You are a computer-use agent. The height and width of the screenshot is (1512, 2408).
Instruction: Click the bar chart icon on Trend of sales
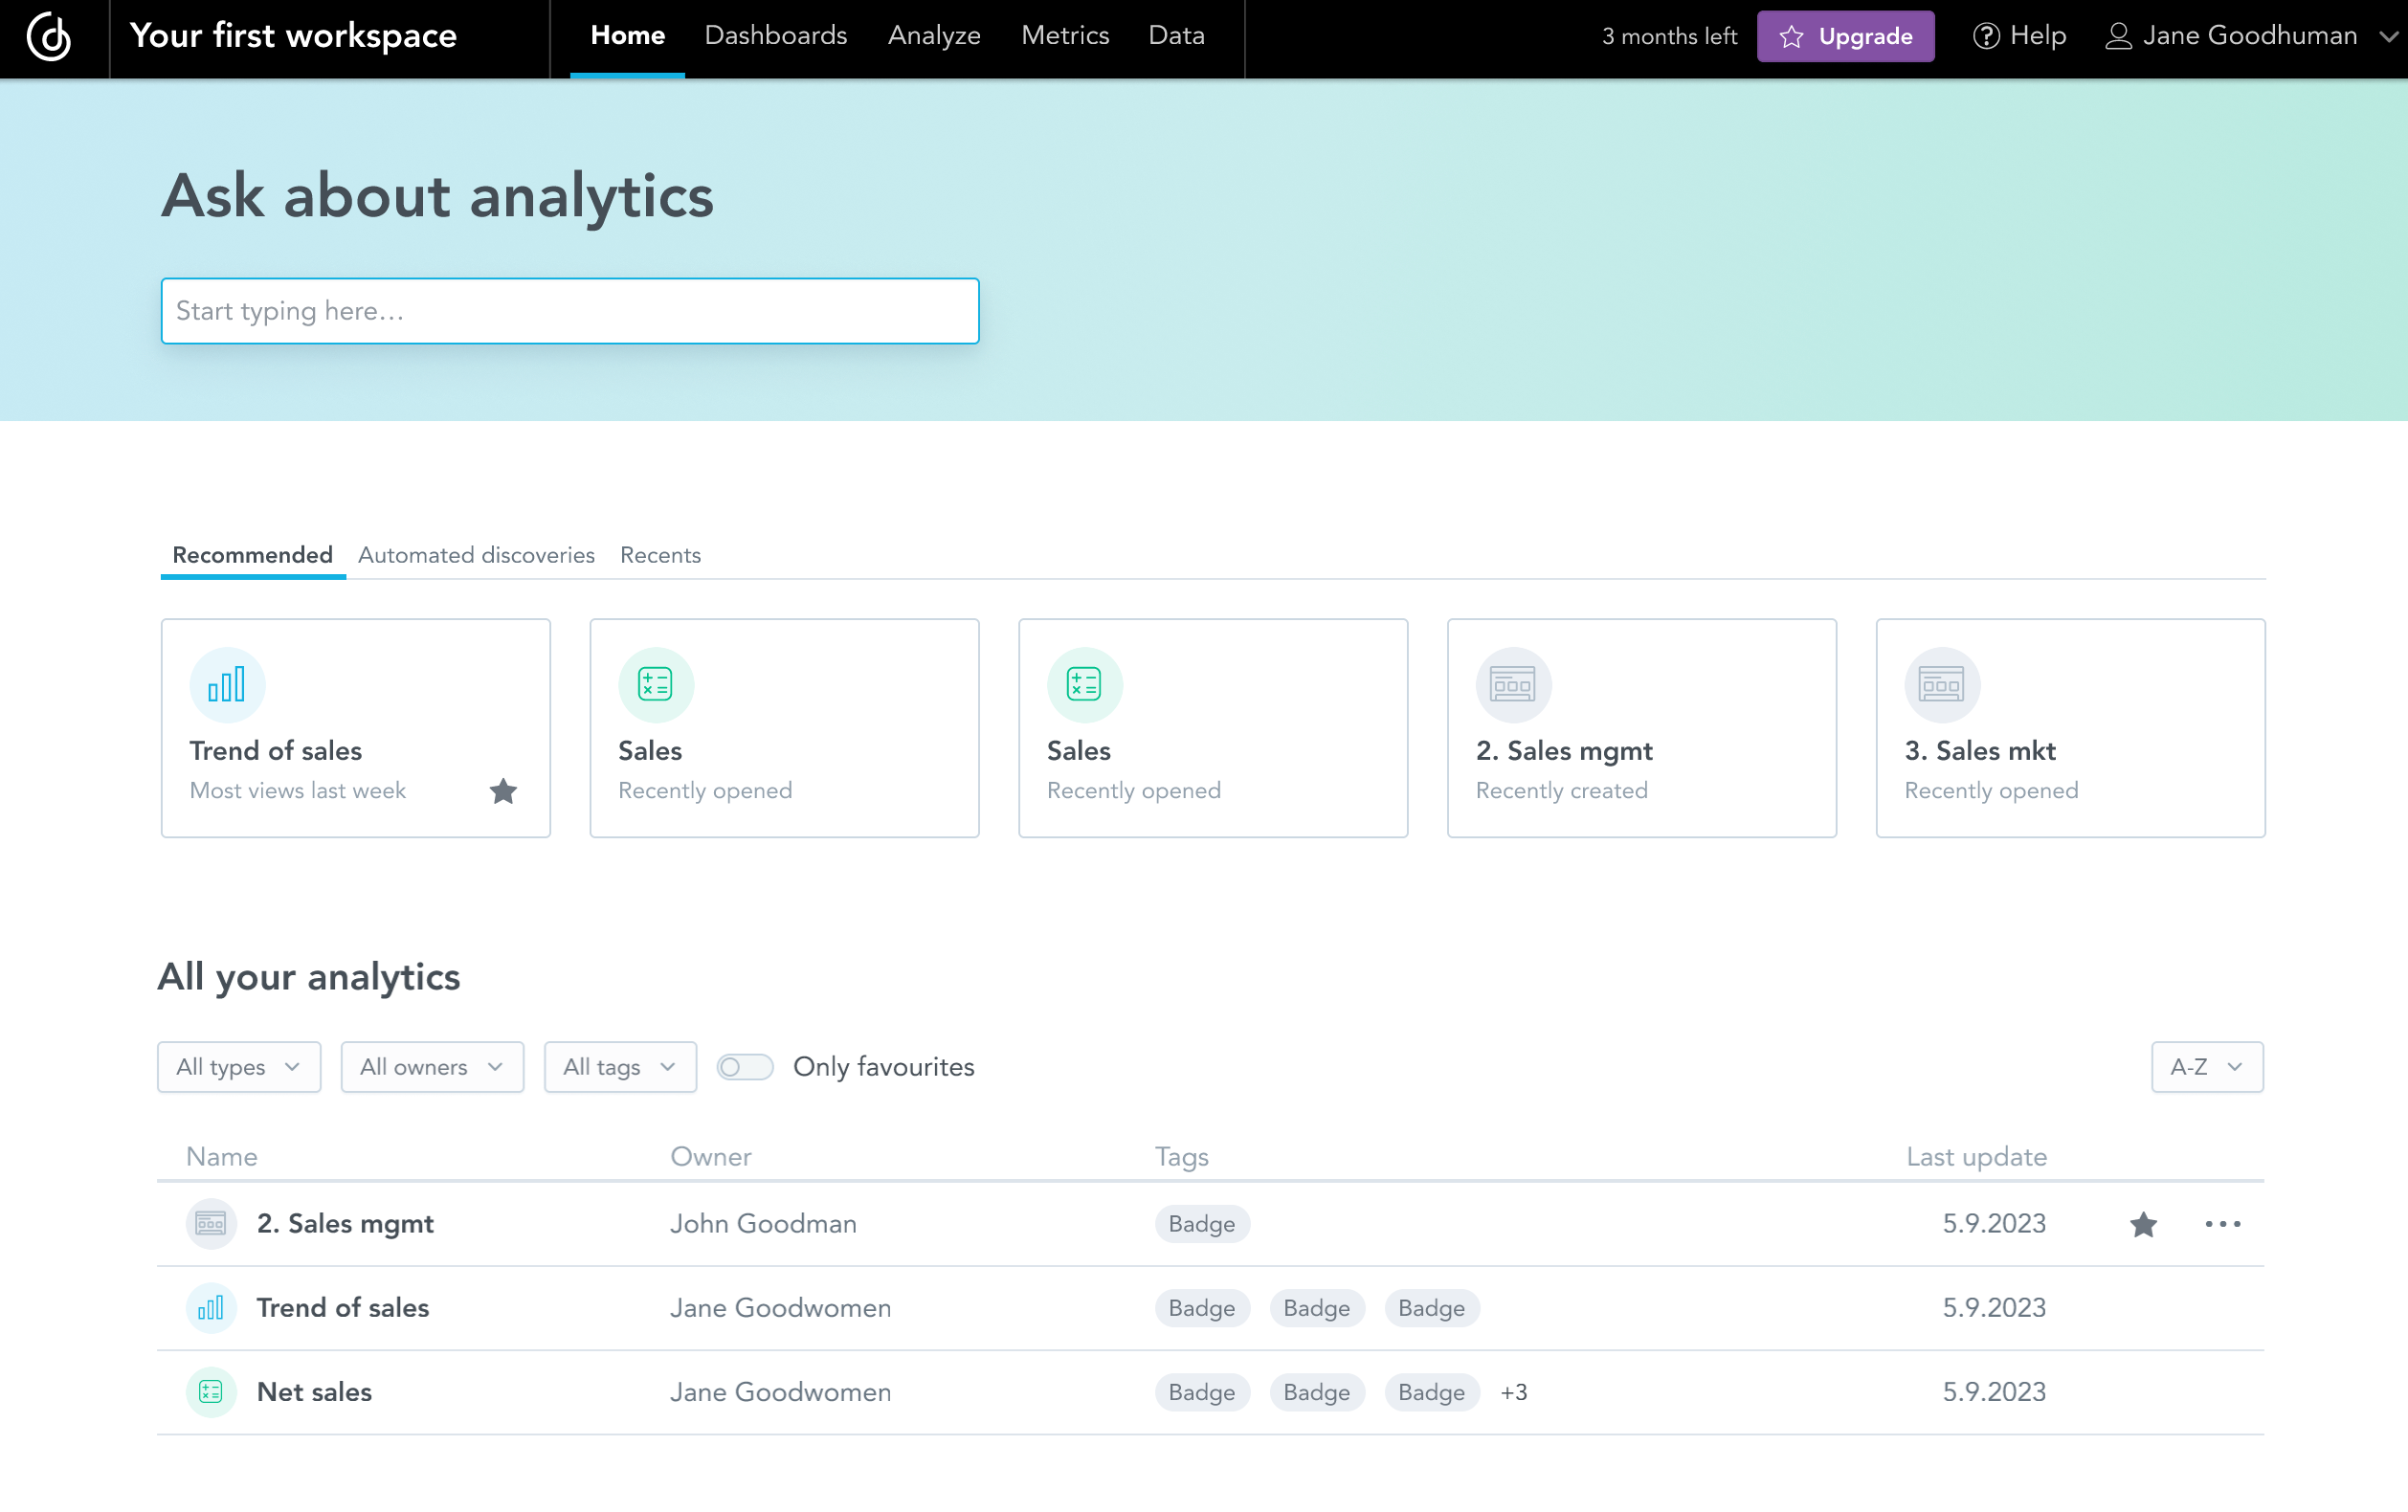tap(227, 681)
